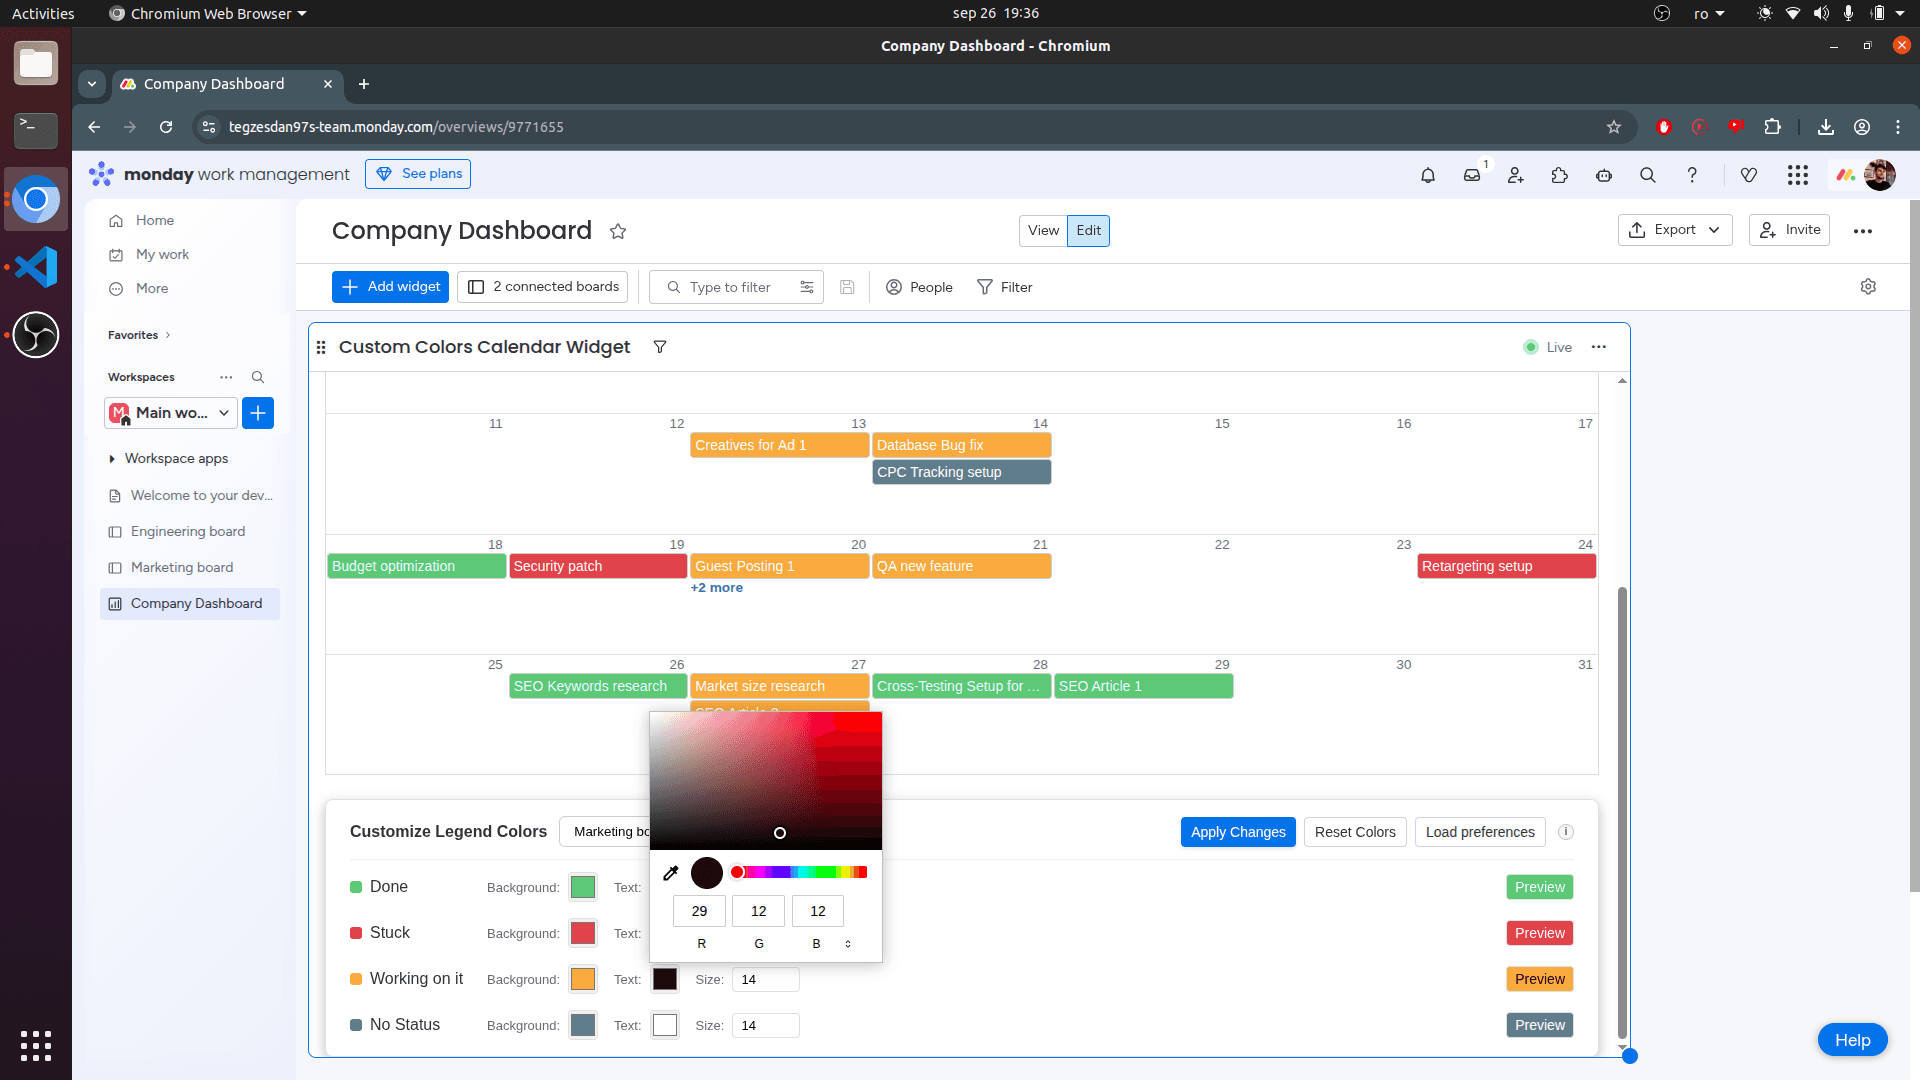Change the Done status background green swatch
The height and width of the screenshot is (1080, 1920).
tap(582, 887)
